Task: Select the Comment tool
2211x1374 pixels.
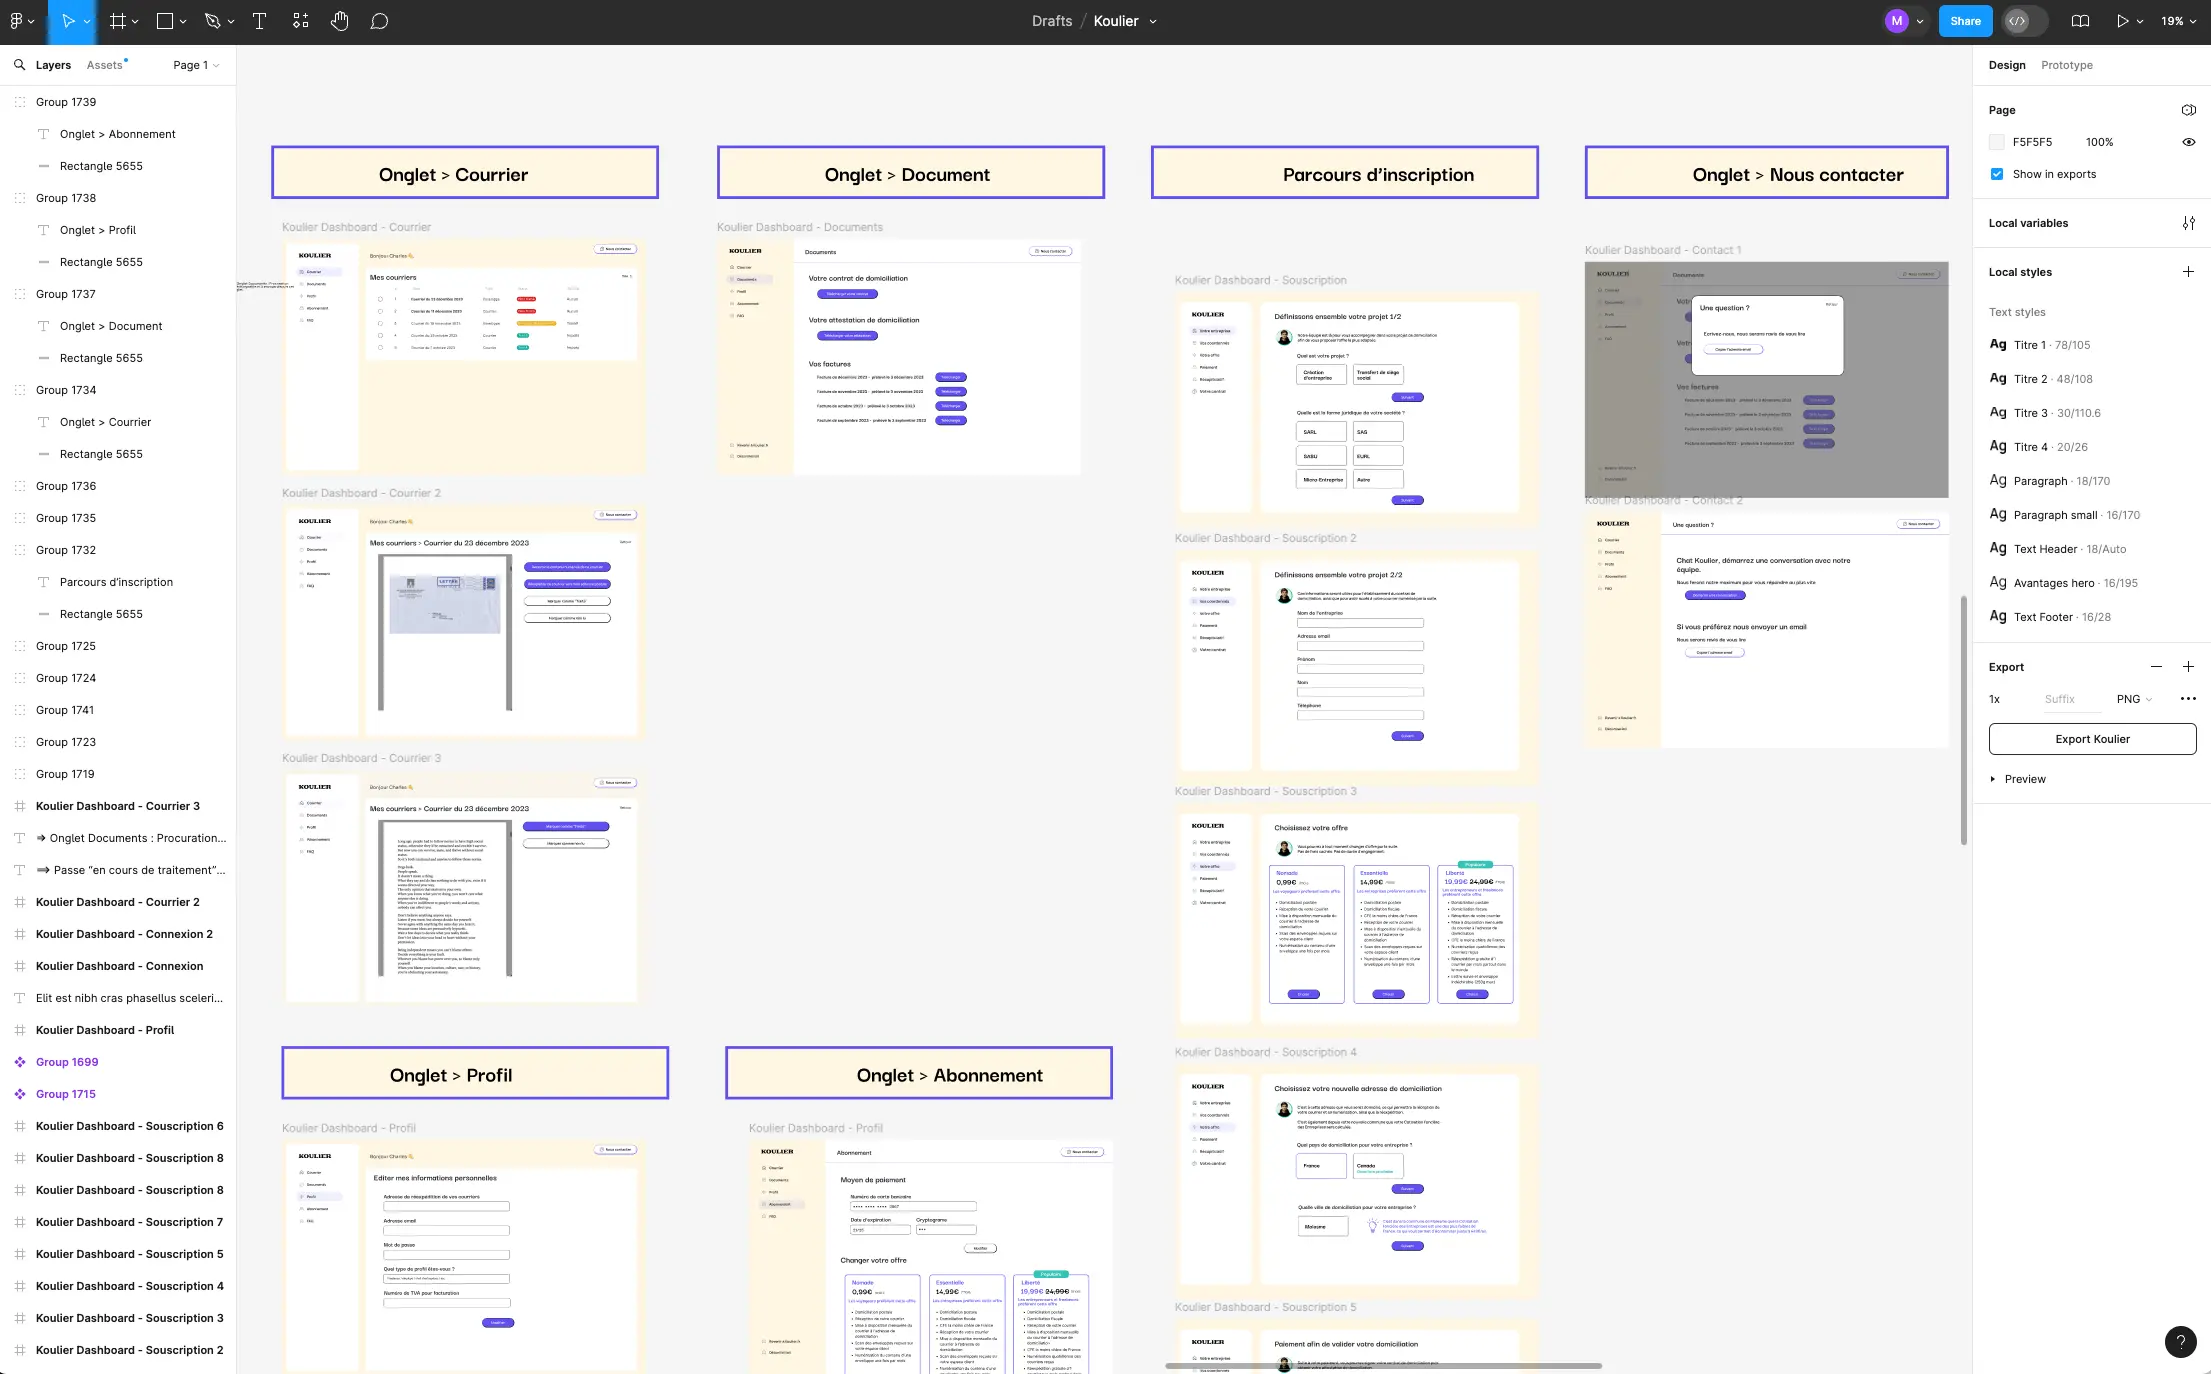Action: click(x=379, y=21)
